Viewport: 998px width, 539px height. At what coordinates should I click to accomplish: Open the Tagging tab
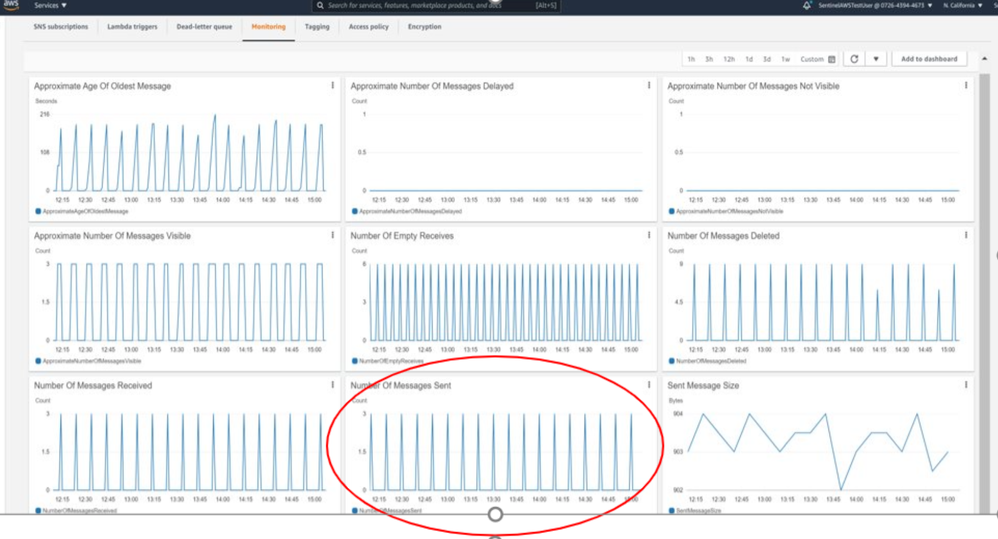[x=317, y=27]
